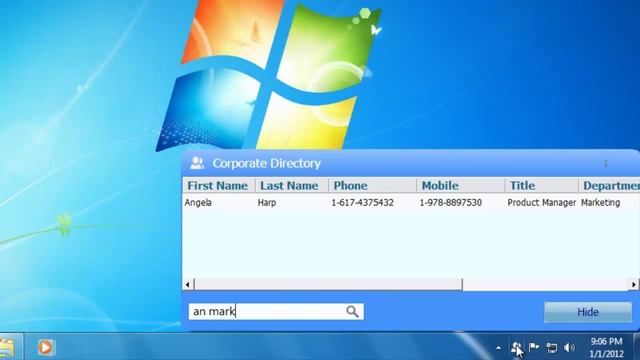Image resolution: width=640 pixels, height=360 pixels.
Task: Click the search magnifier icon
Action: coord(352,312)
